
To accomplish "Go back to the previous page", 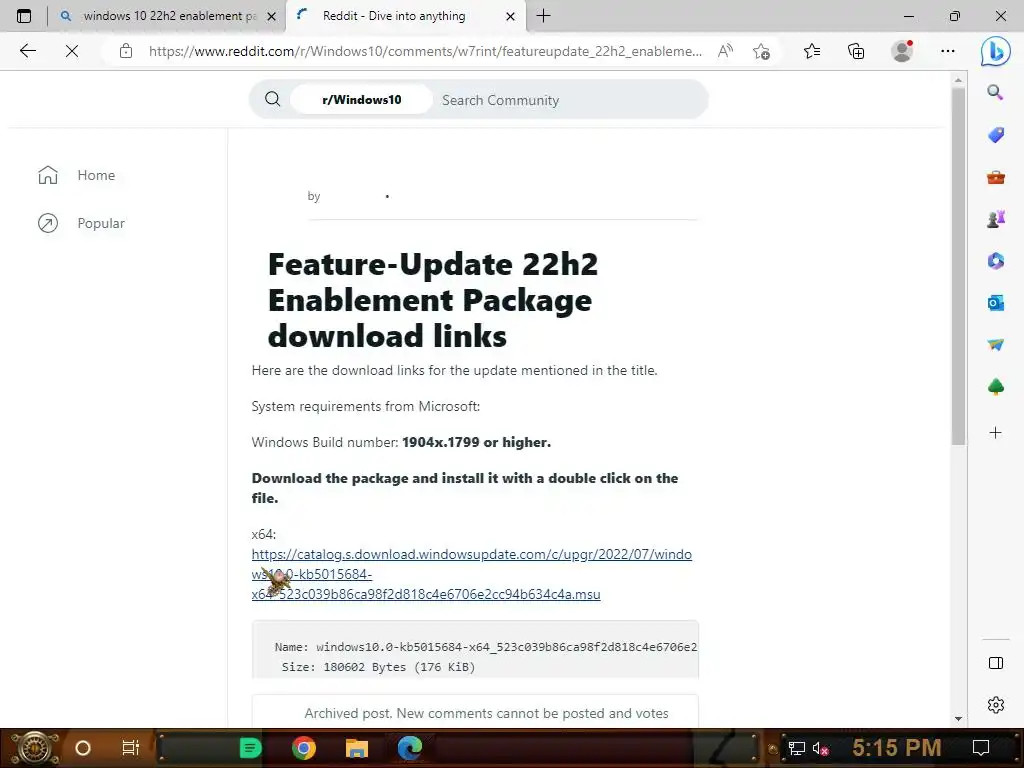I will [x=27, y=51].
